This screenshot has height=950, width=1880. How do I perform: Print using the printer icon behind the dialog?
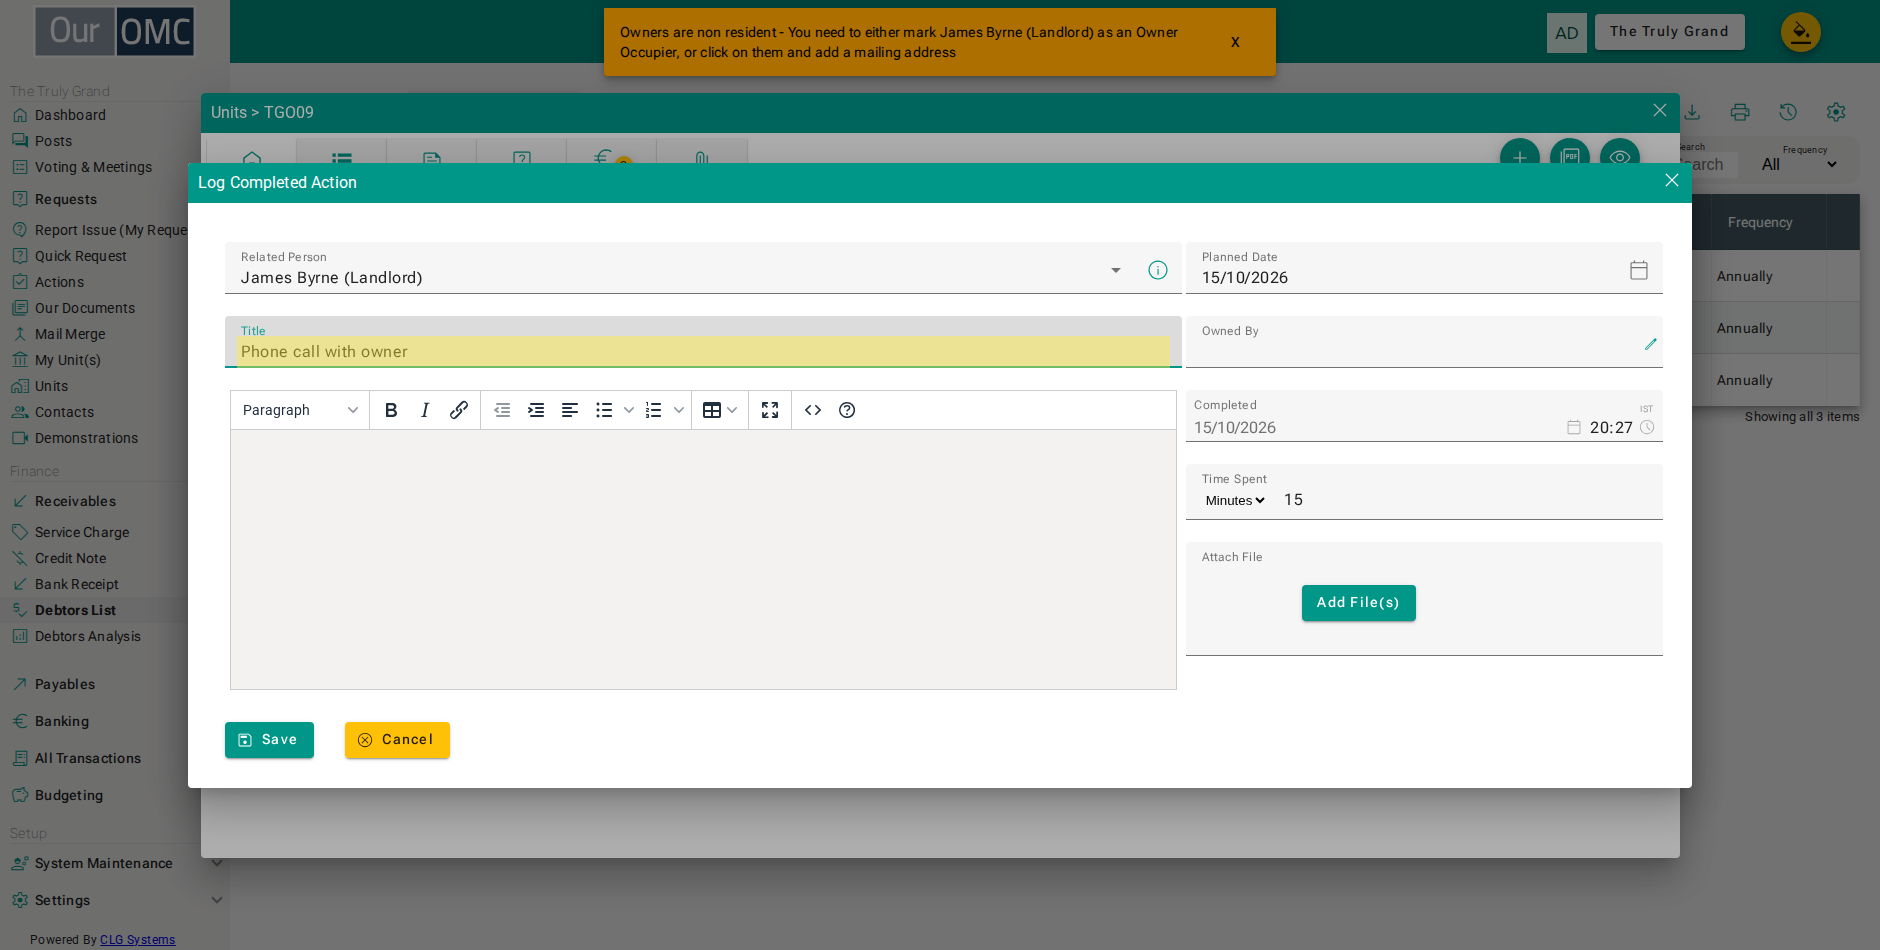pyautogui.click(x=1740, y=112)
